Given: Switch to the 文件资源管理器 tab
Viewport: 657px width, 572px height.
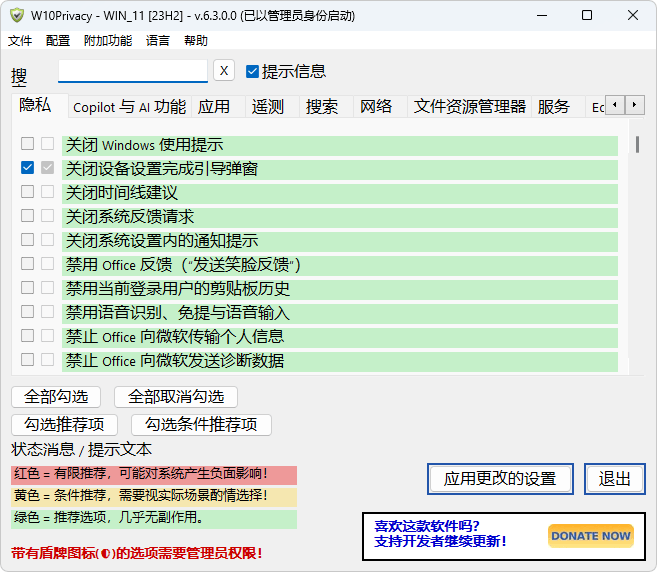Looking at the screenshot, I should tap(470, 106).
